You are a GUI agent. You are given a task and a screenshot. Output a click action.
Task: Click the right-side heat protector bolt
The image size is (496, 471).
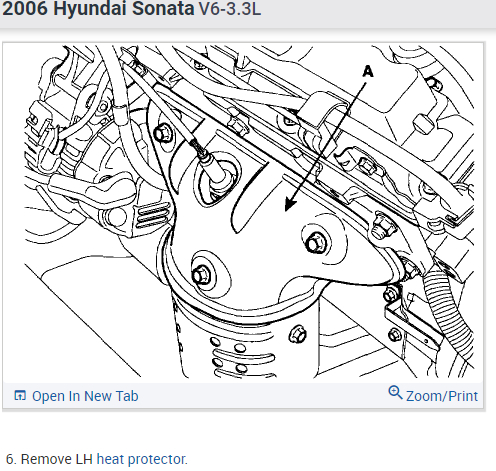tap(315, 243)
